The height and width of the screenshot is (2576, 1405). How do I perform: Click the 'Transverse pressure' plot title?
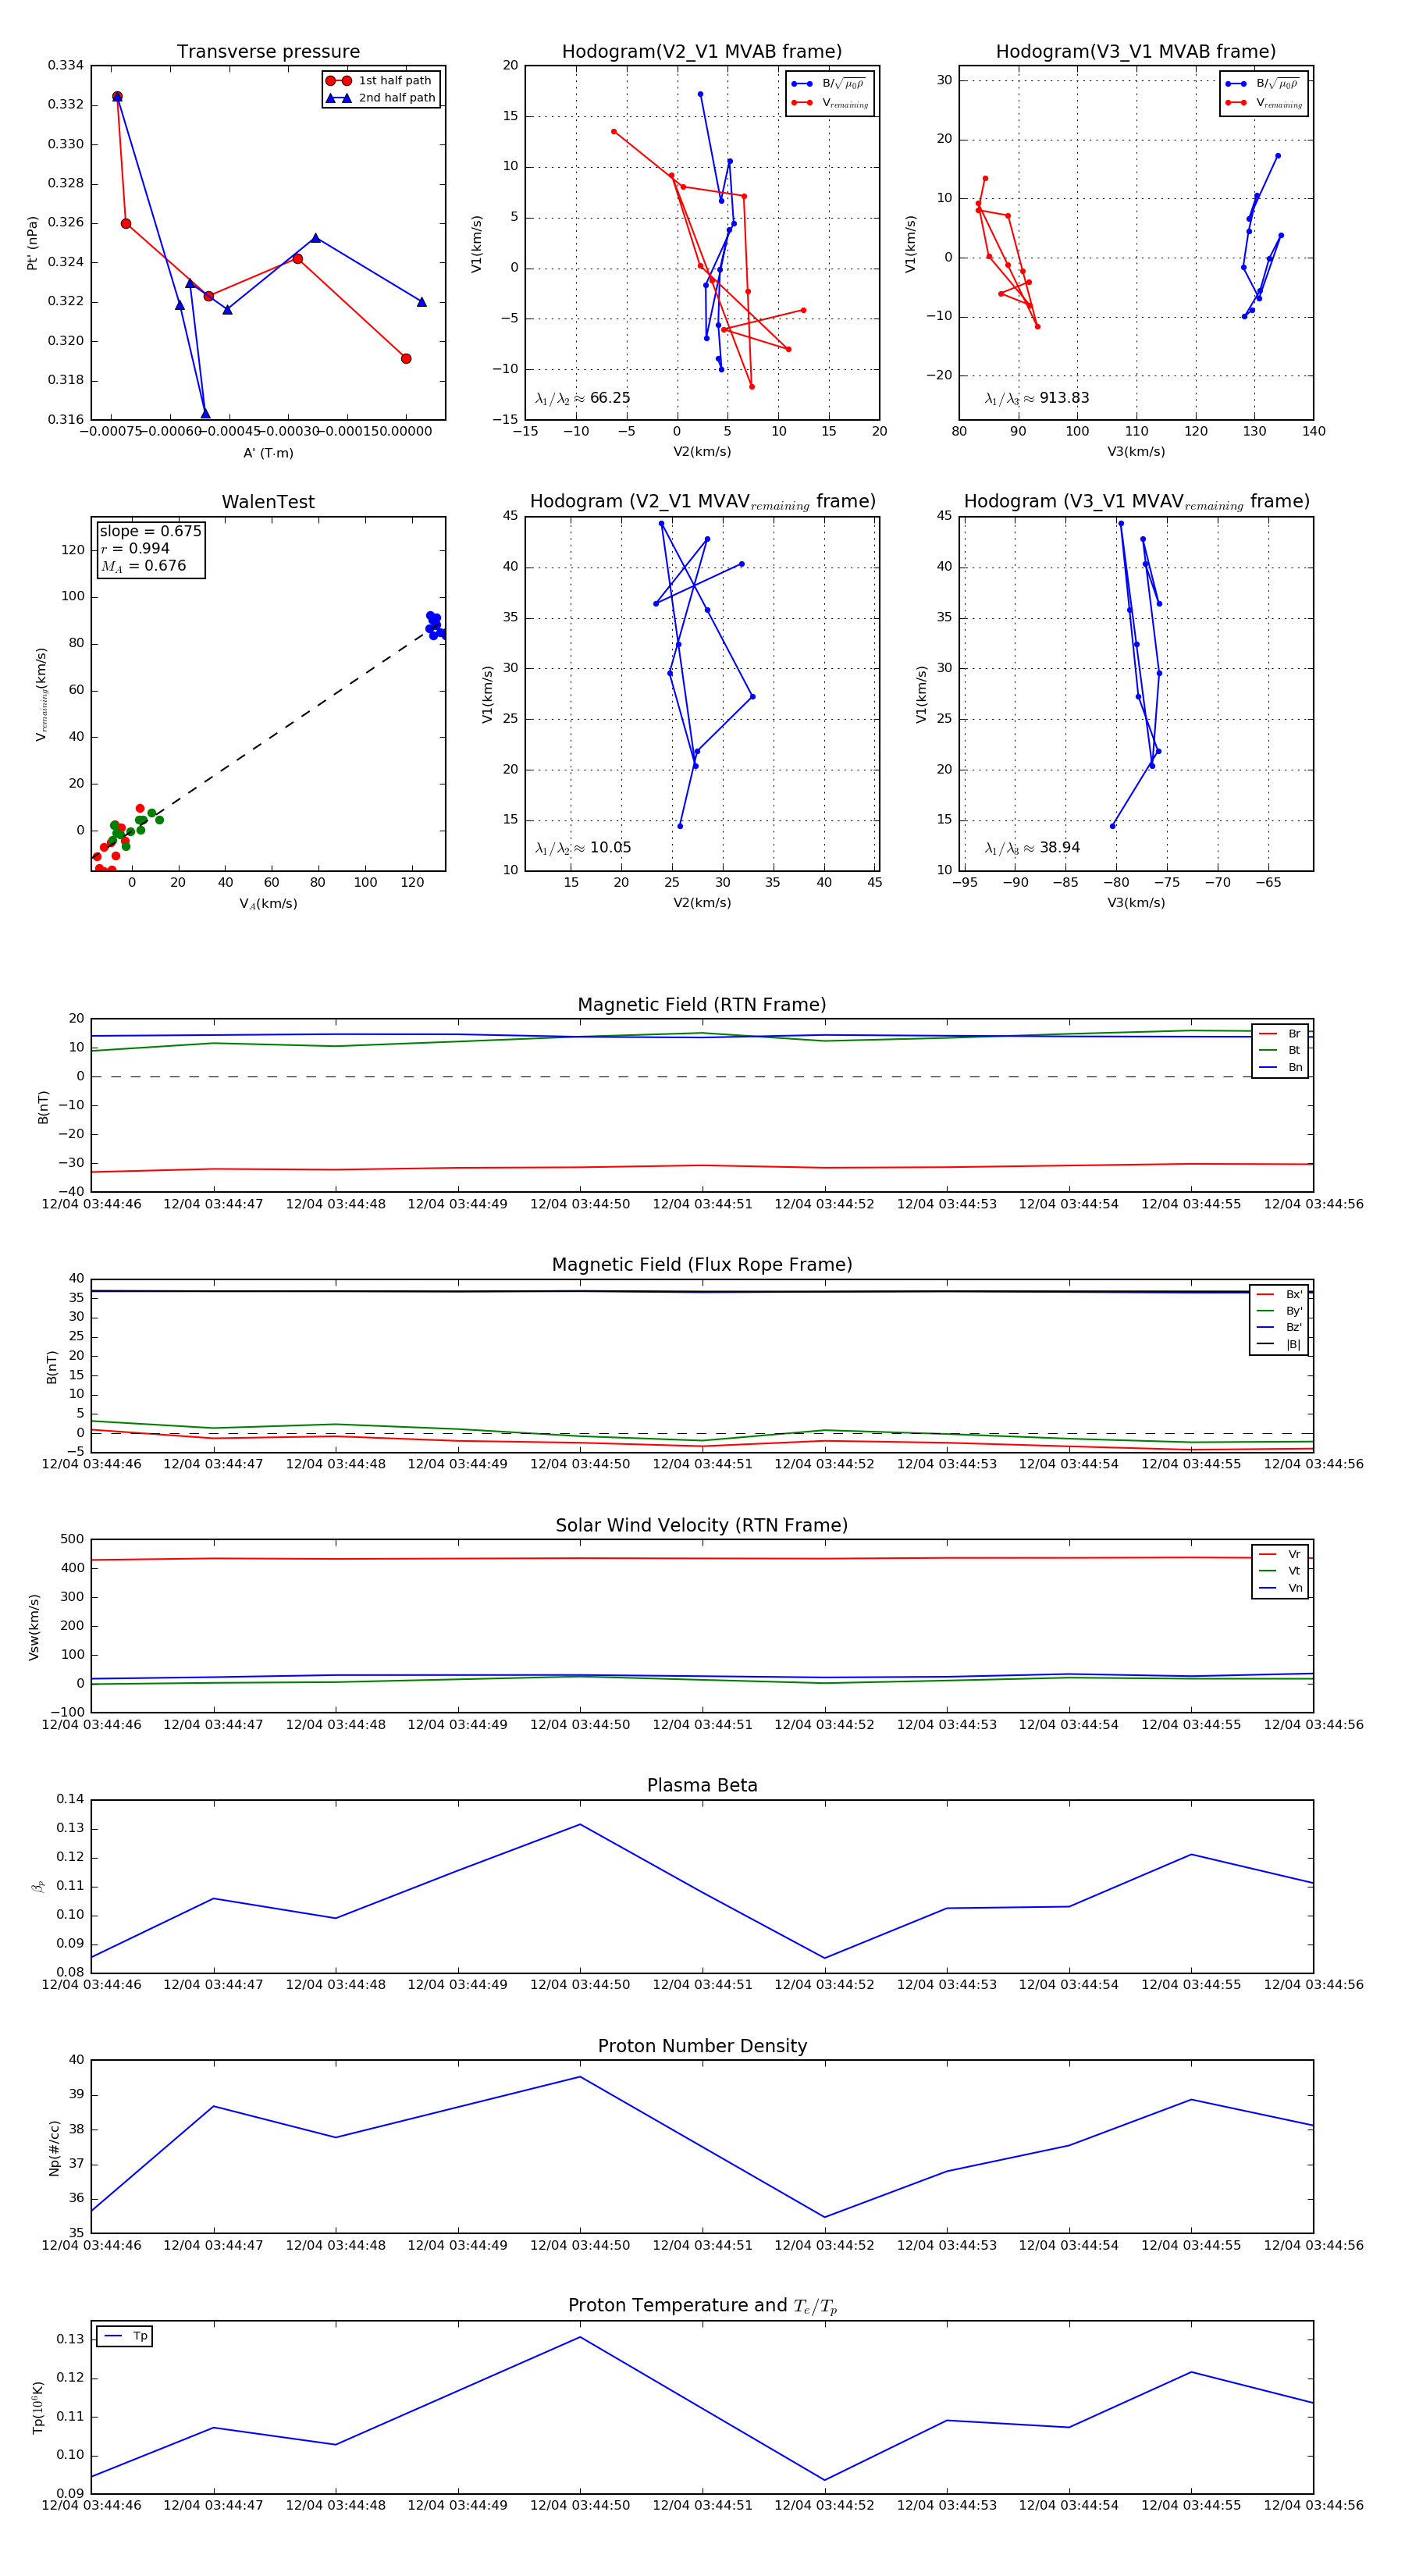point(268,52)
